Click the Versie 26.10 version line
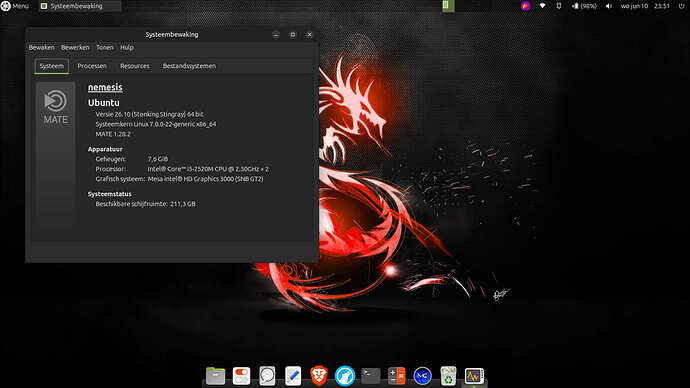Image resolution: width=690 pixels, height=388 pixels. pos(149,114)
